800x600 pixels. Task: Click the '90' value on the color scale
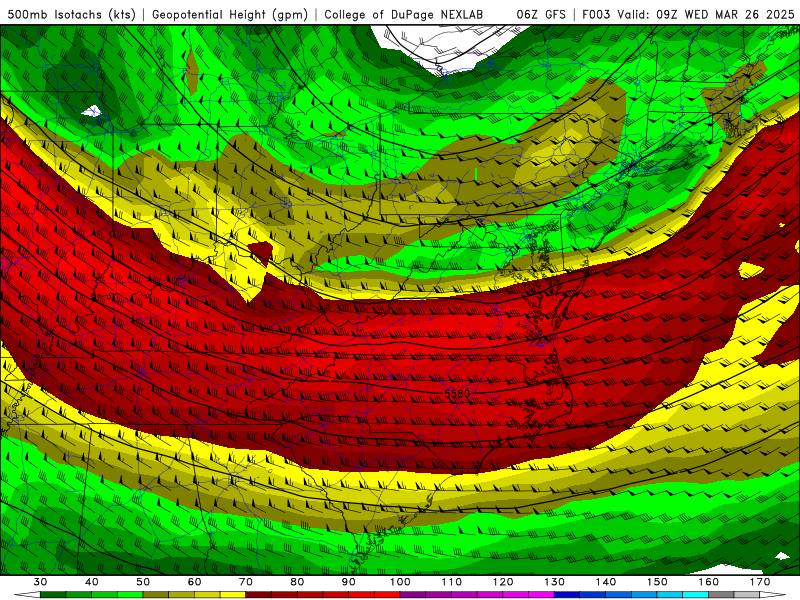click(349, 582)
